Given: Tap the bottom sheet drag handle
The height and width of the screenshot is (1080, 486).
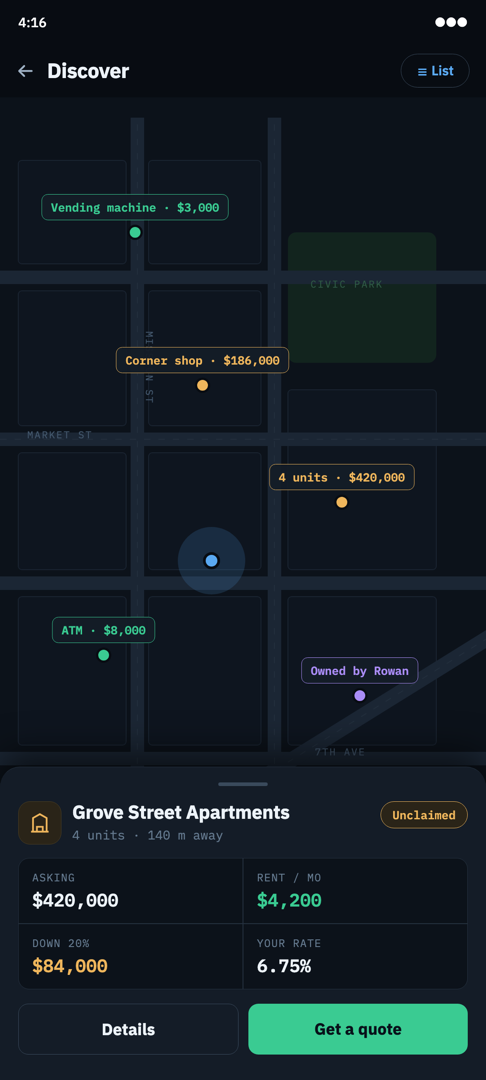Looking at the screenshot, I should 243,784.
